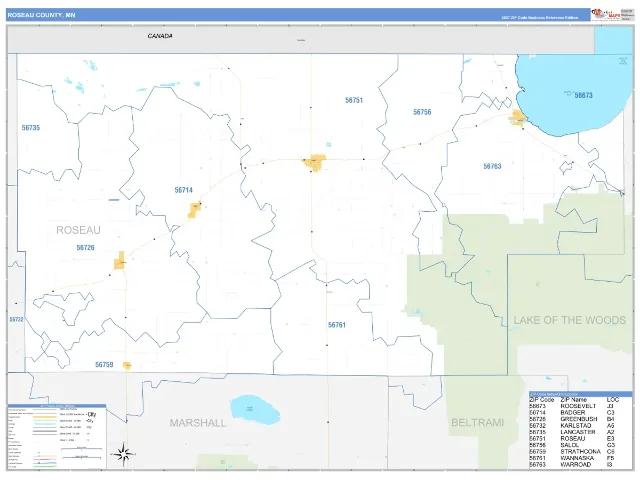
Task: Click the thick gray swatch in the map legend
Action: point(44,431)
